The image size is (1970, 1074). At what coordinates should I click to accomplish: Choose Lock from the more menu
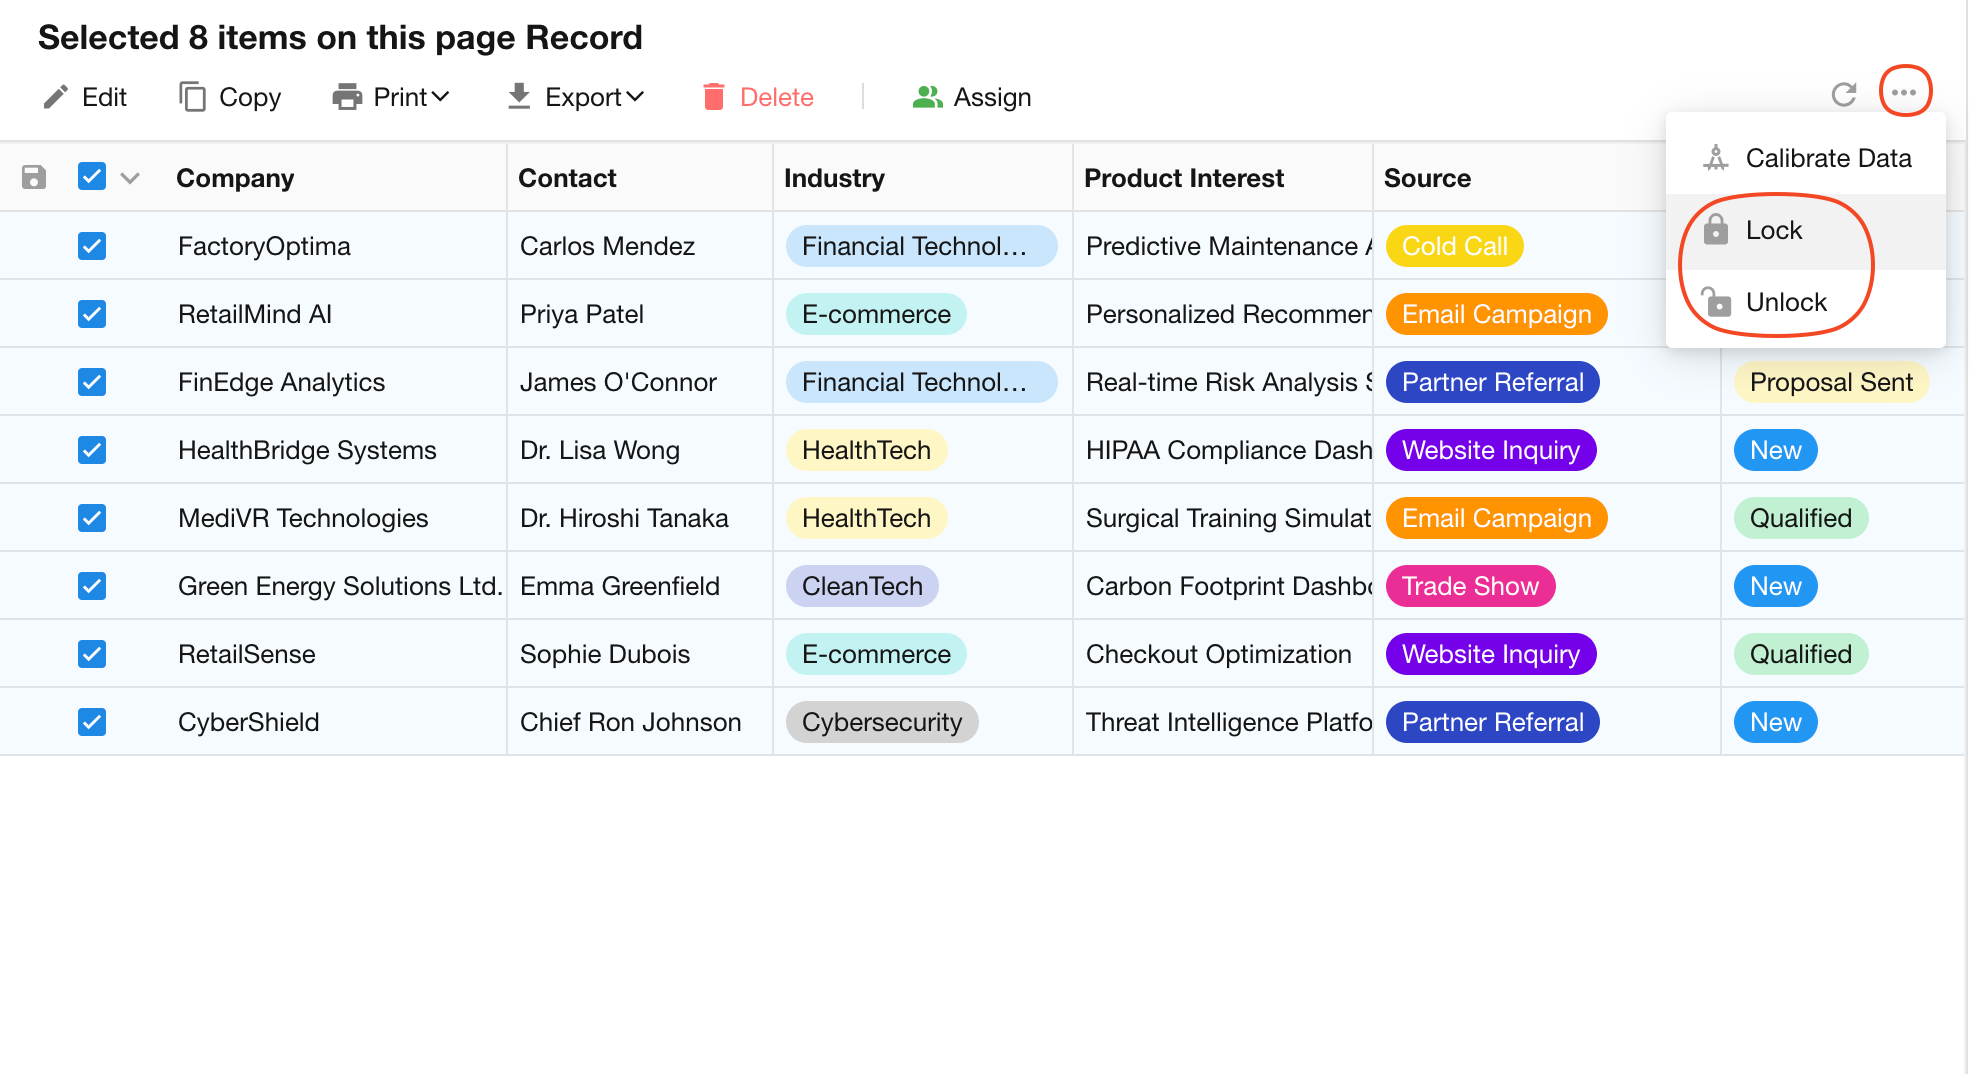1773,231
